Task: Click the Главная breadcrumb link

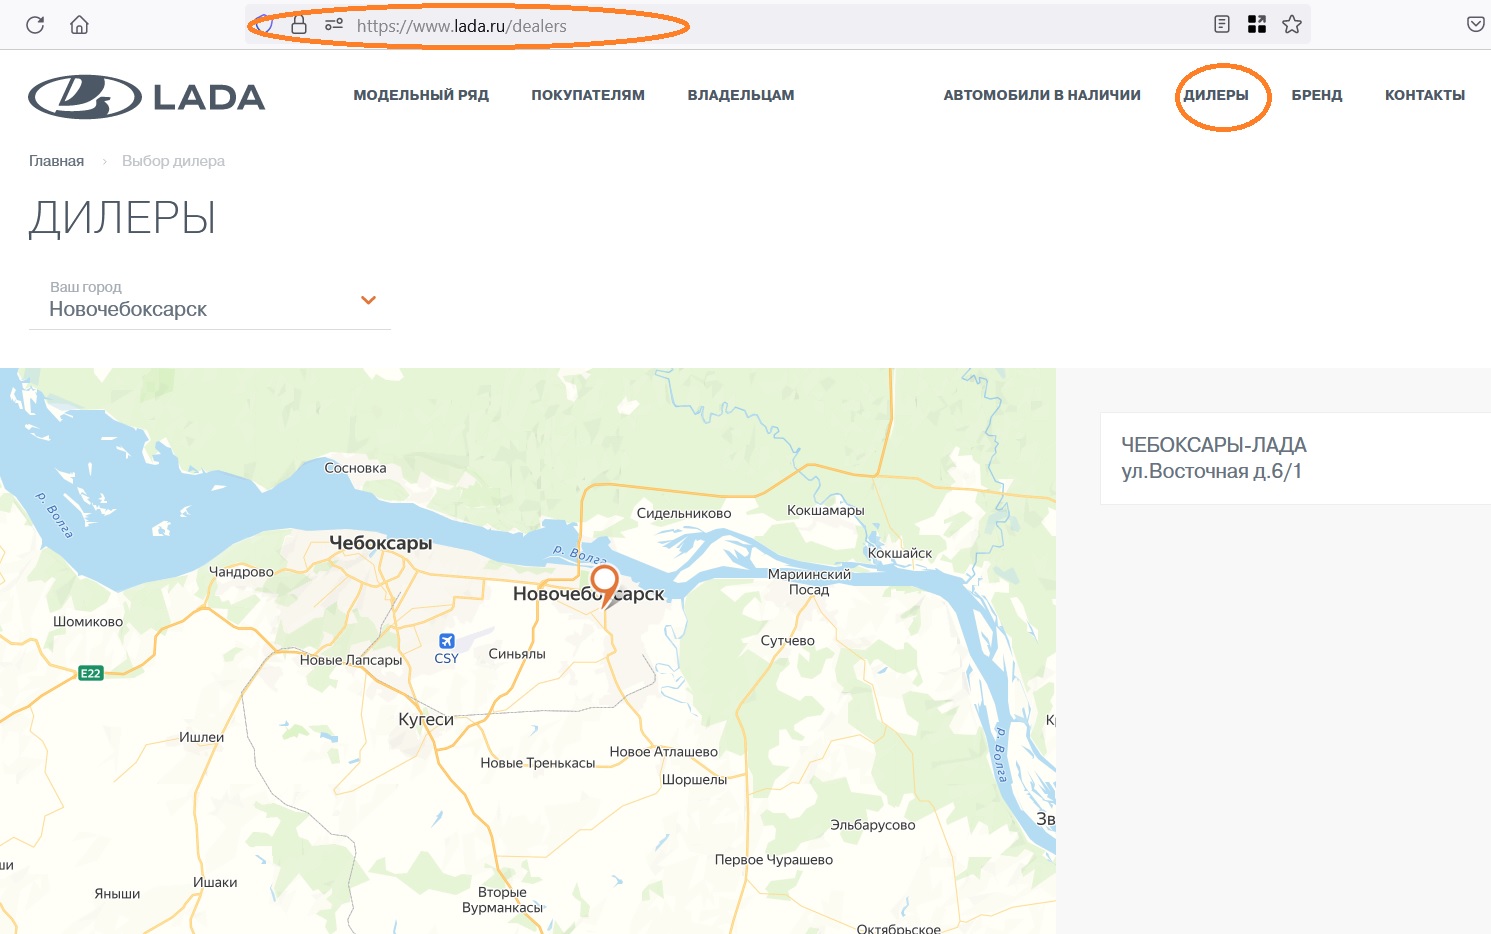Action: (x=56, y=161)
